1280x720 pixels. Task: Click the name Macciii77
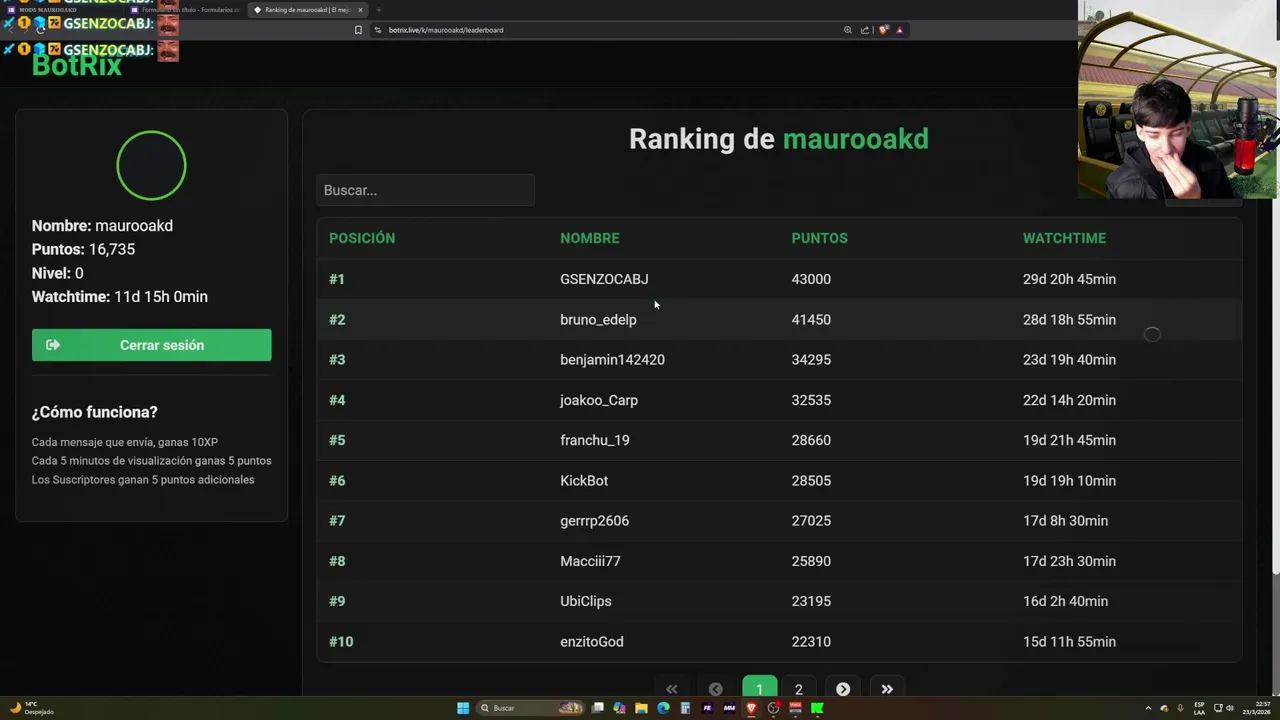[590, 561]
